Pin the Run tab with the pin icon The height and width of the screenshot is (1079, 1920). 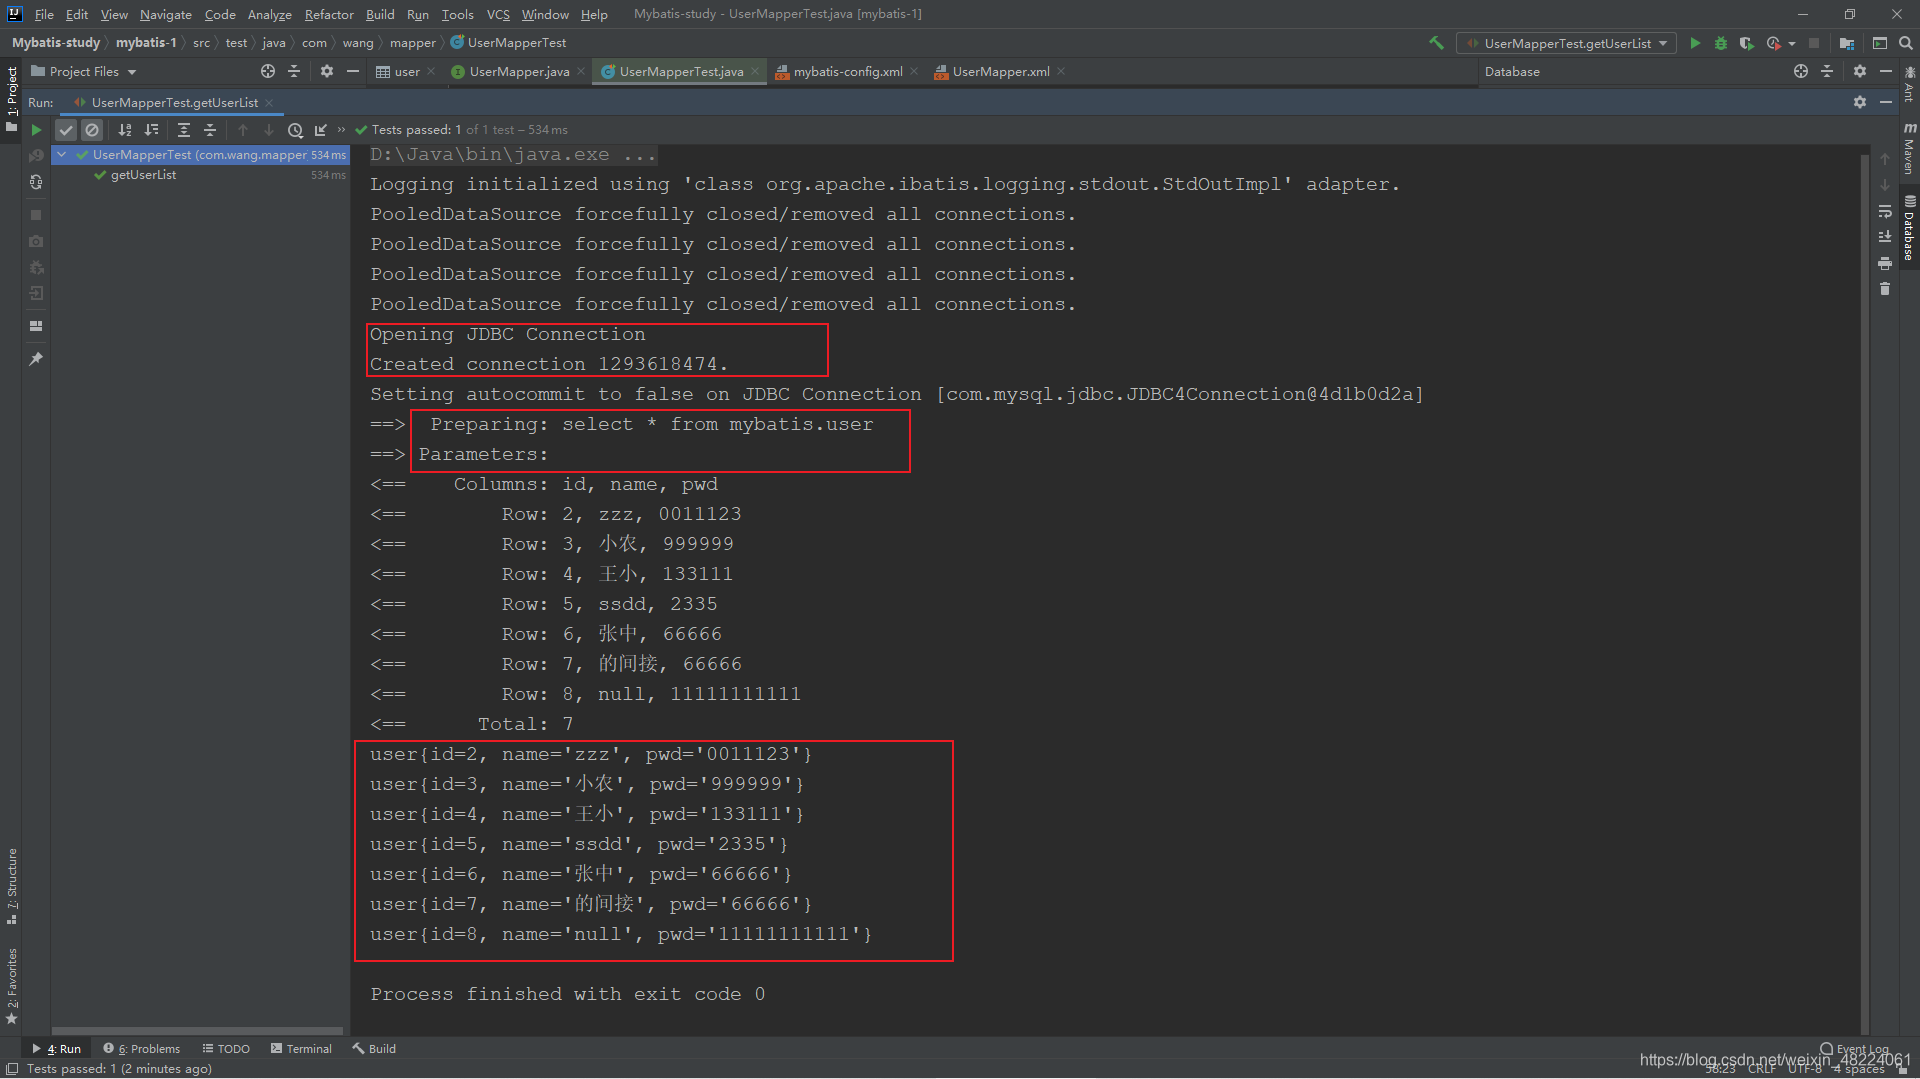[x=36, y=359]
